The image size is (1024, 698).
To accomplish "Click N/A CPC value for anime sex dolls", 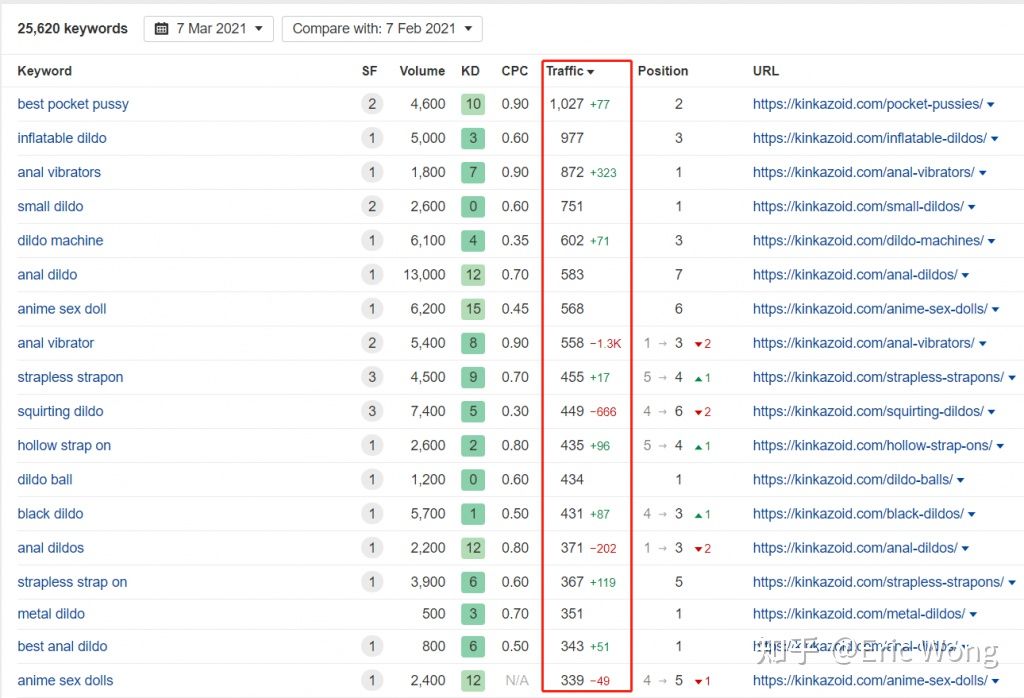I will coord(517,680).
